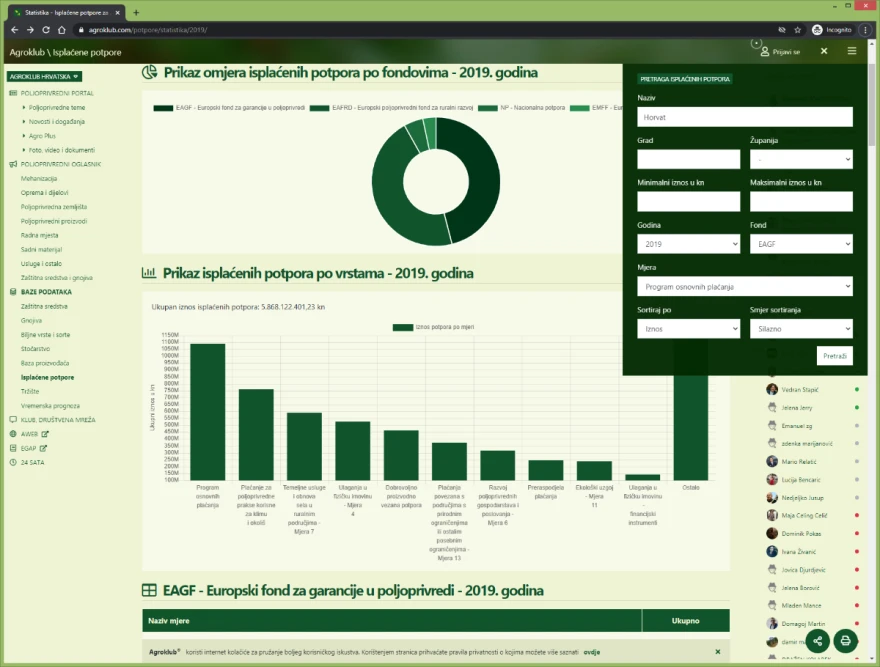Open Mjera dropdown Program osnovnih plaćanja

[745, 286]
